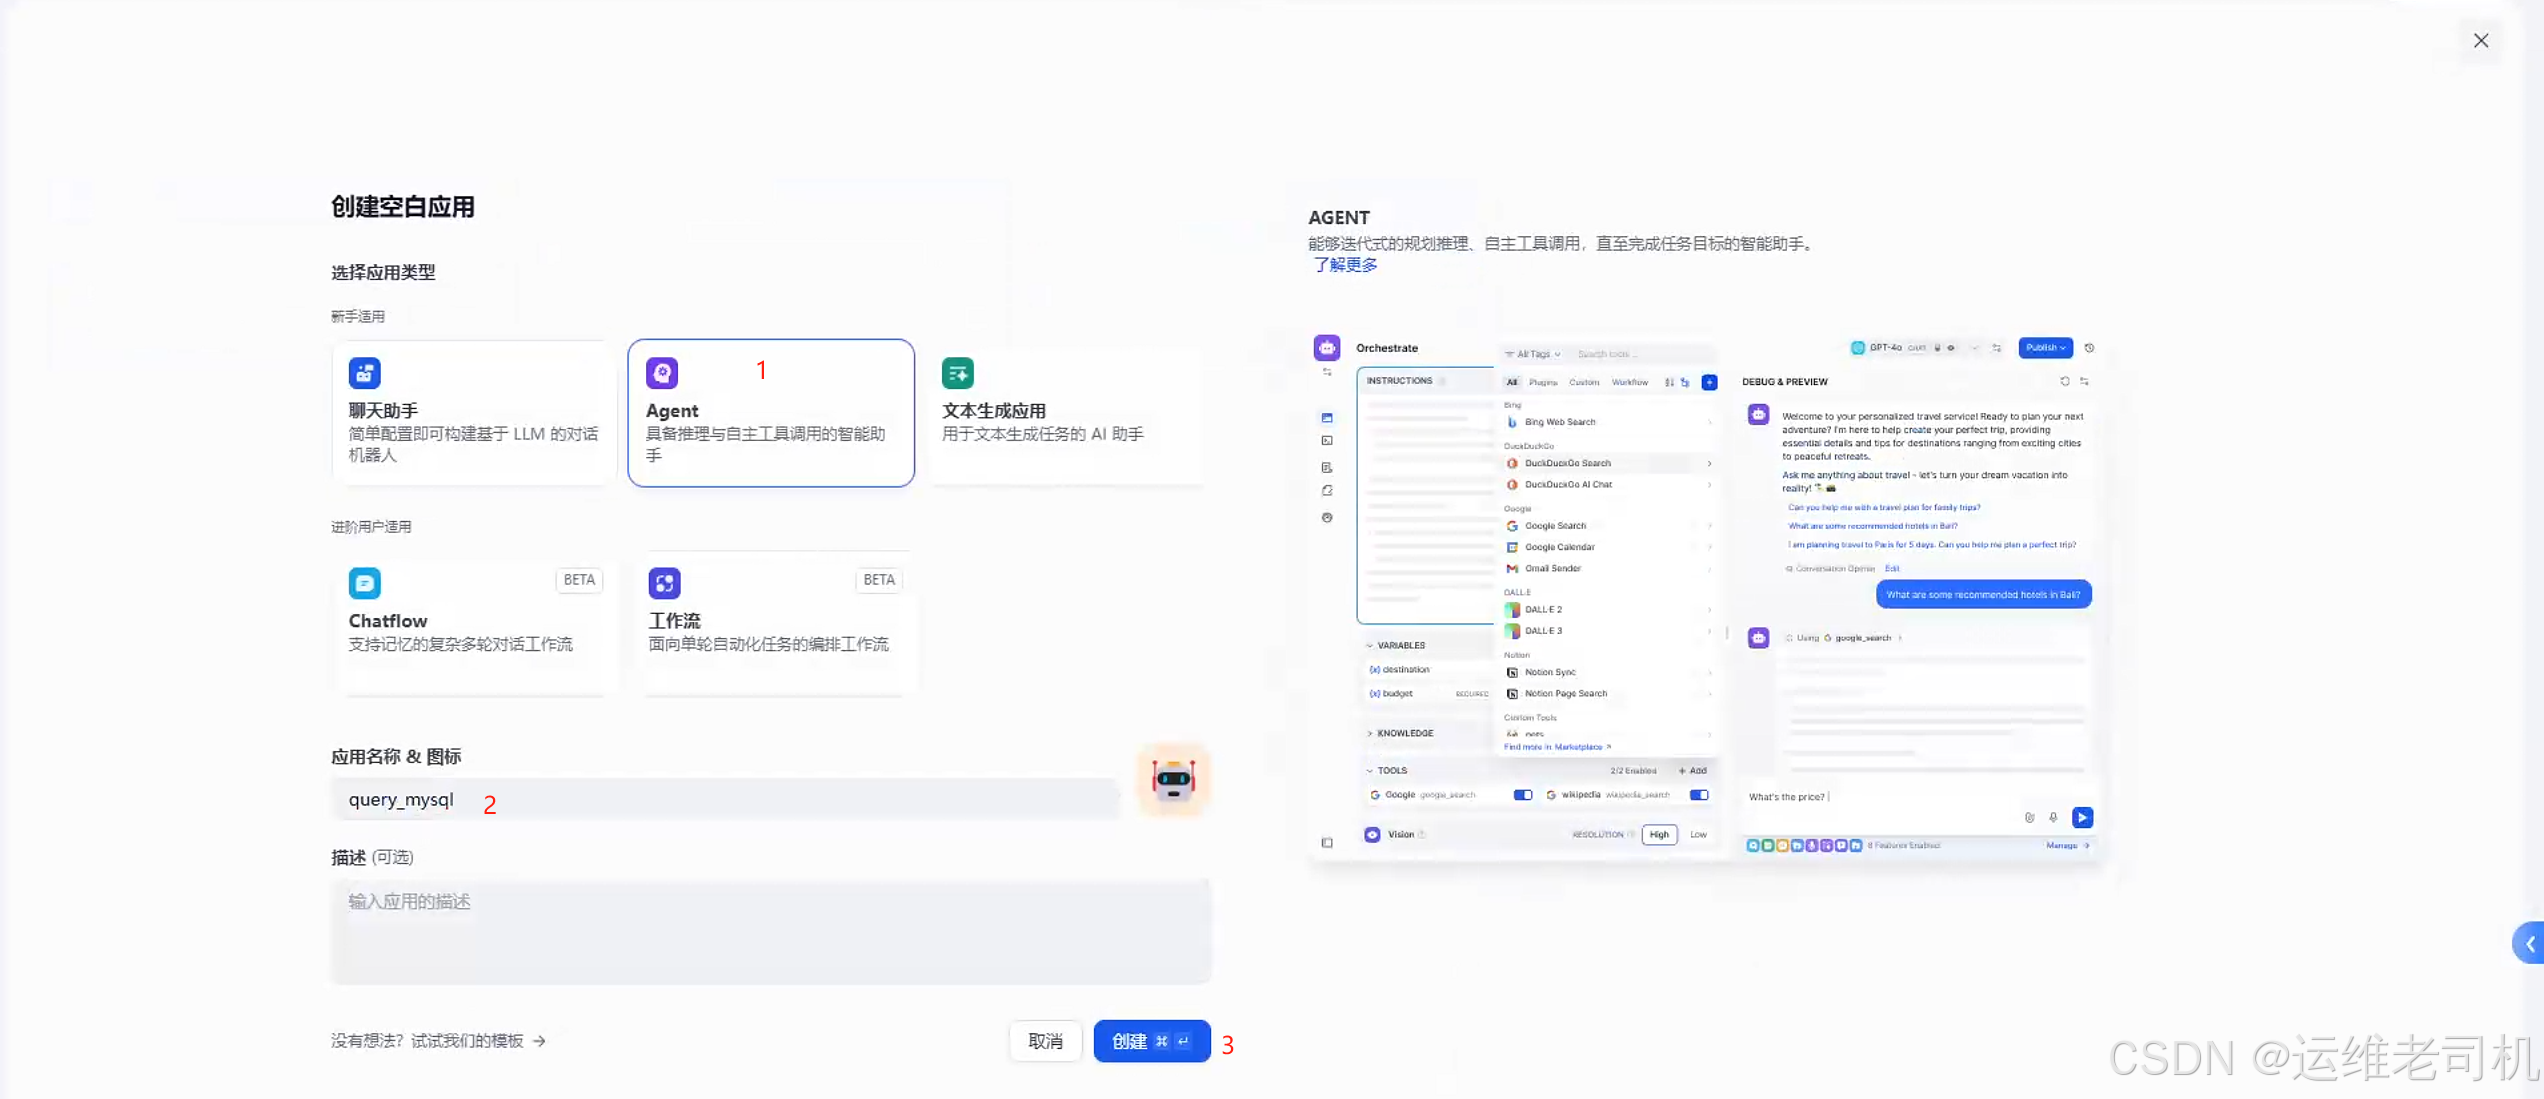
Task: Change the robot app icon
Action: 1173,780
